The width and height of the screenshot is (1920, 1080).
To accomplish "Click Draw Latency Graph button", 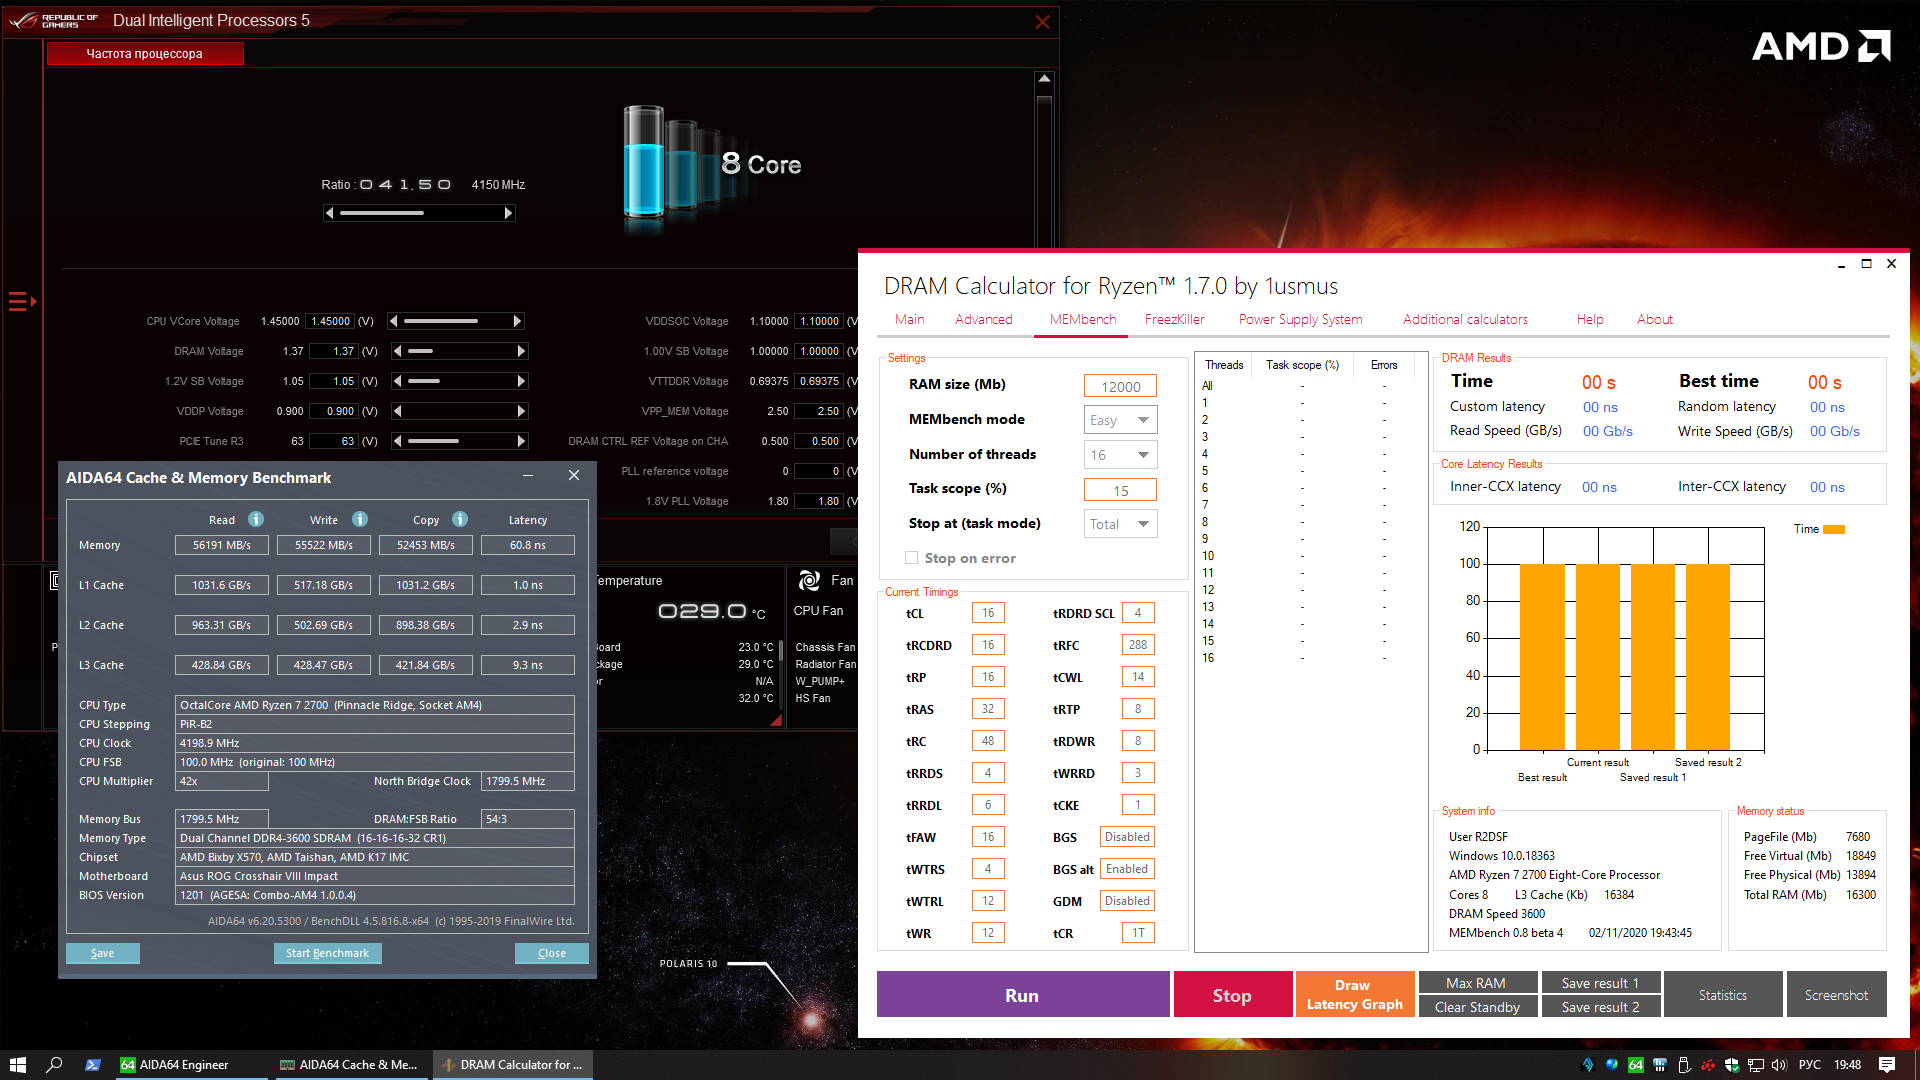I will 1354,994.
